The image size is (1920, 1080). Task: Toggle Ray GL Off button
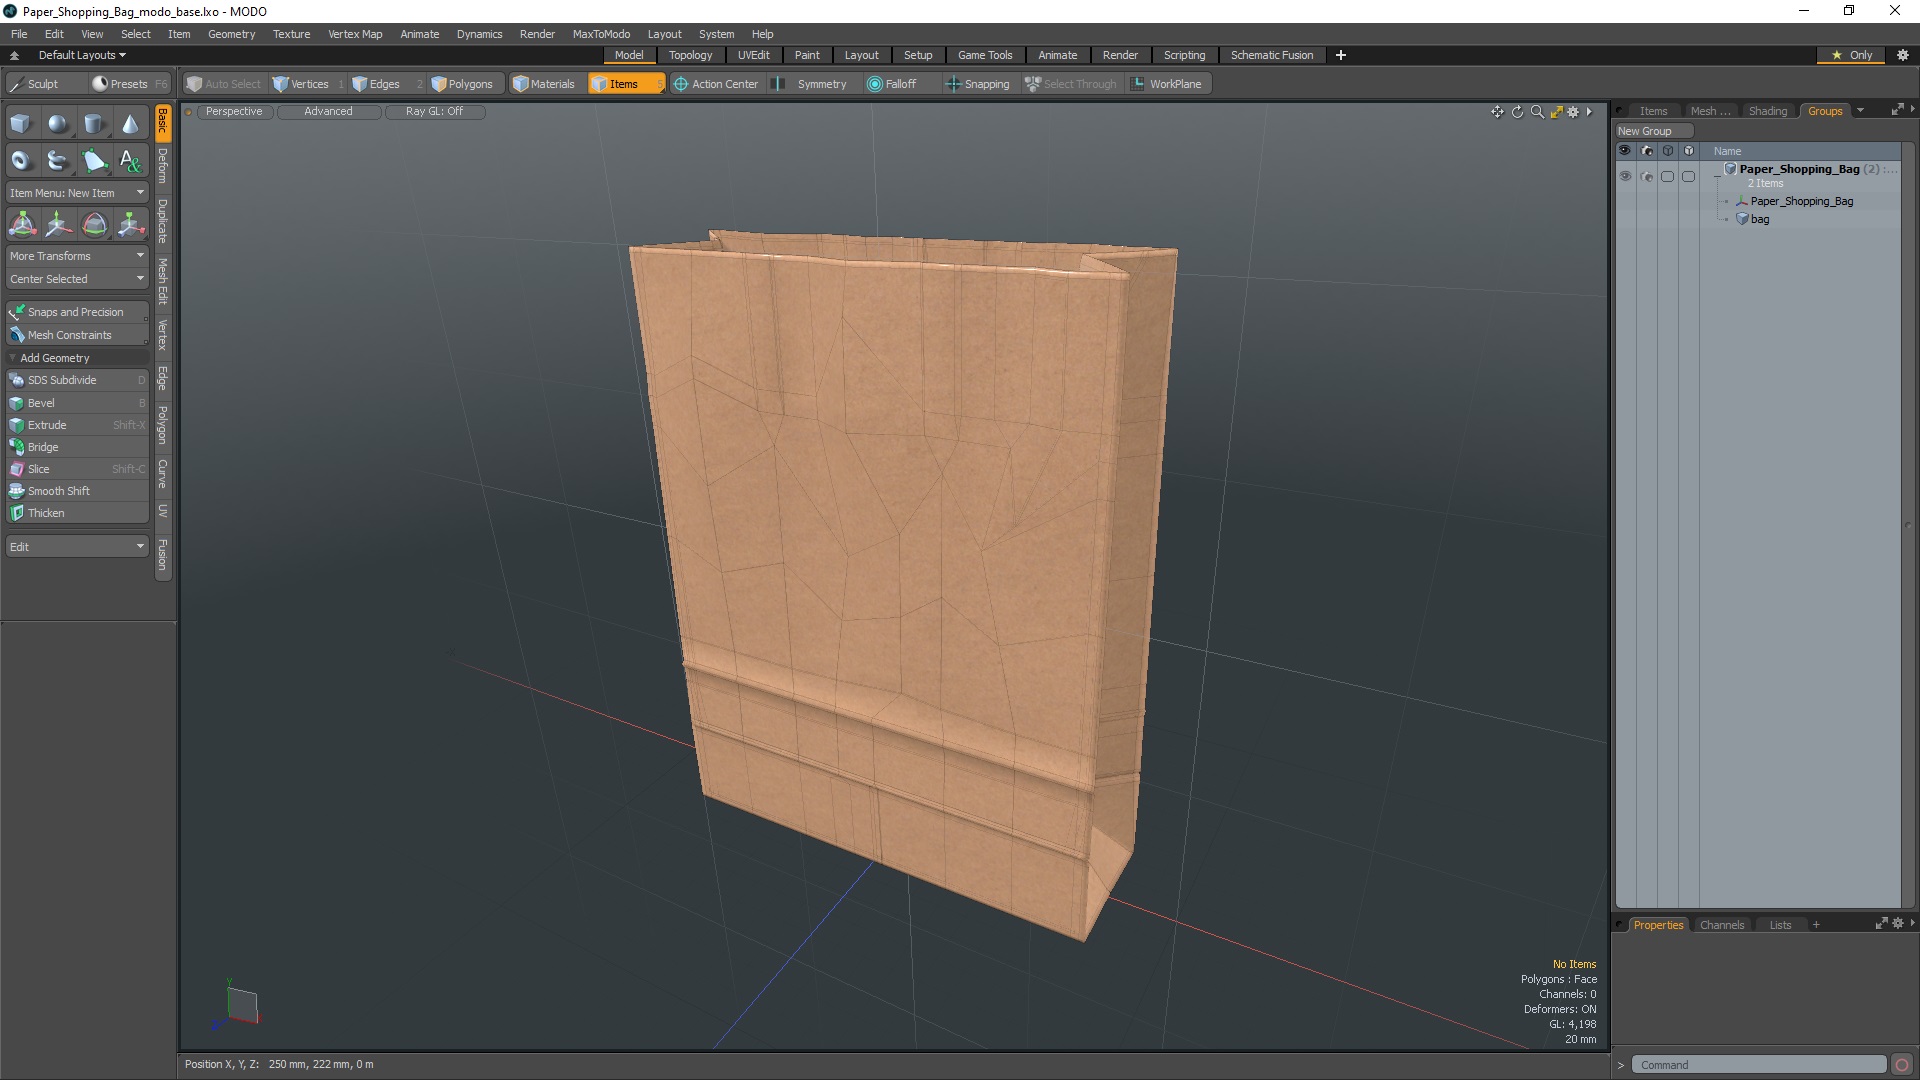tap(434, 112)
